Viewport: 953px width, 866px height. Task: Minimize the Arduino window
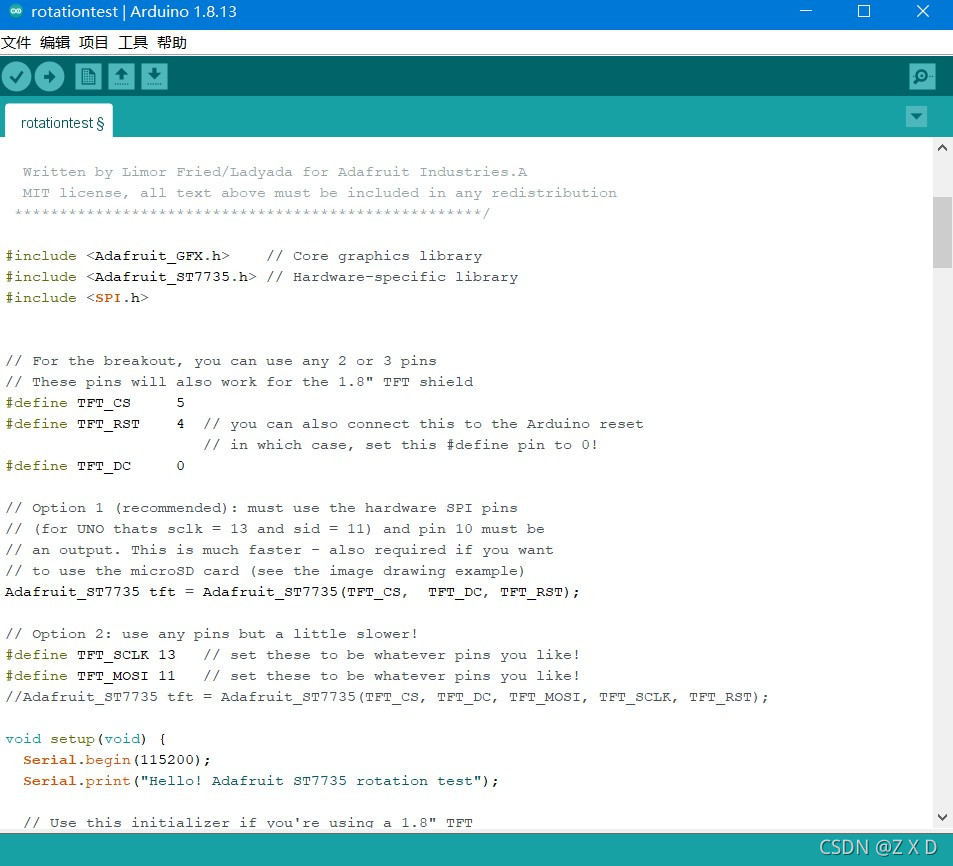point(806,12)
